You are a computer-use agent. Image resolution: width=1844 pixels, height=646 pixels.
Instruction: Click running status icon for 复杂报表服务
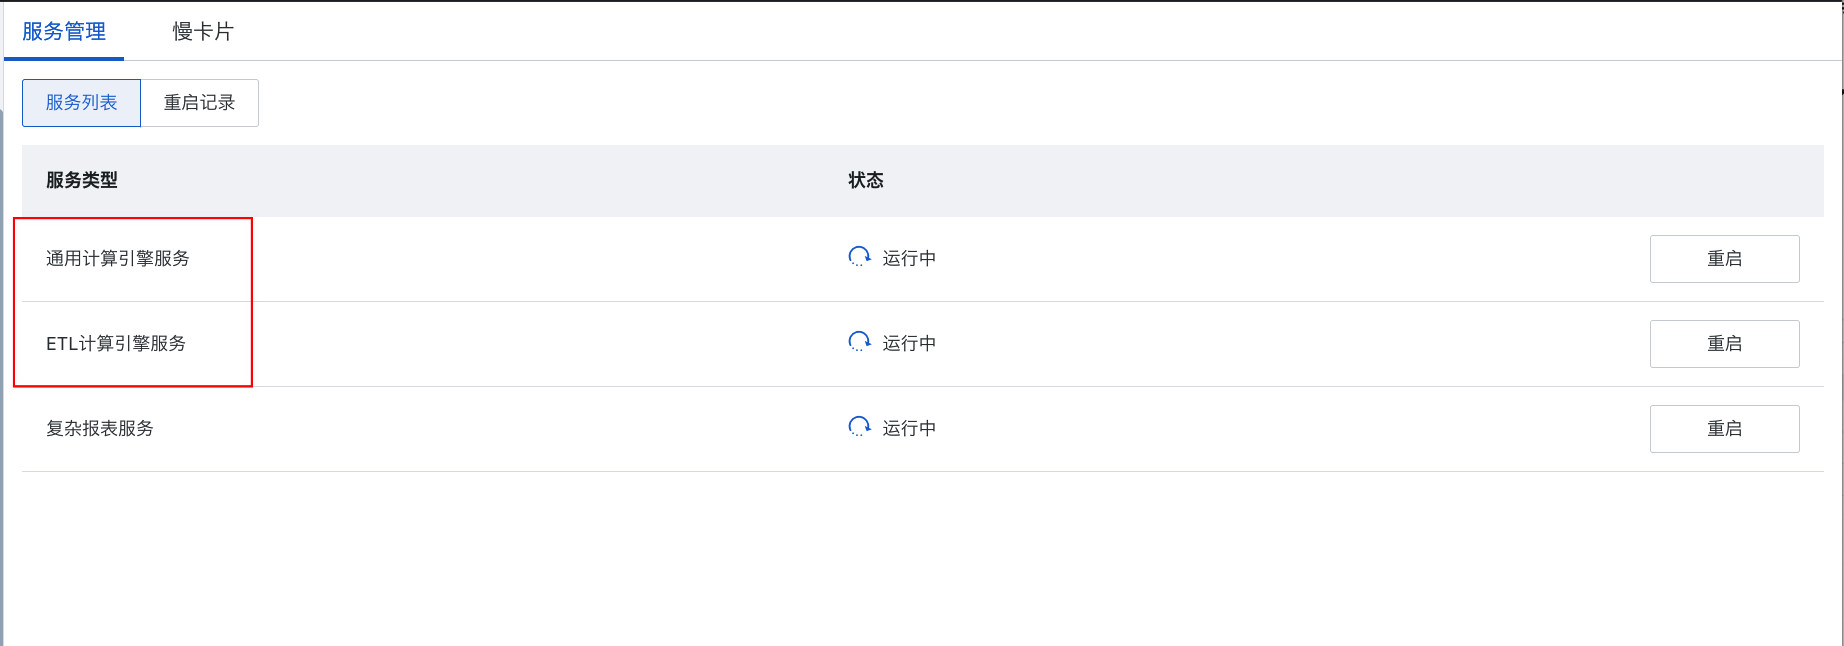click(859, 427)
